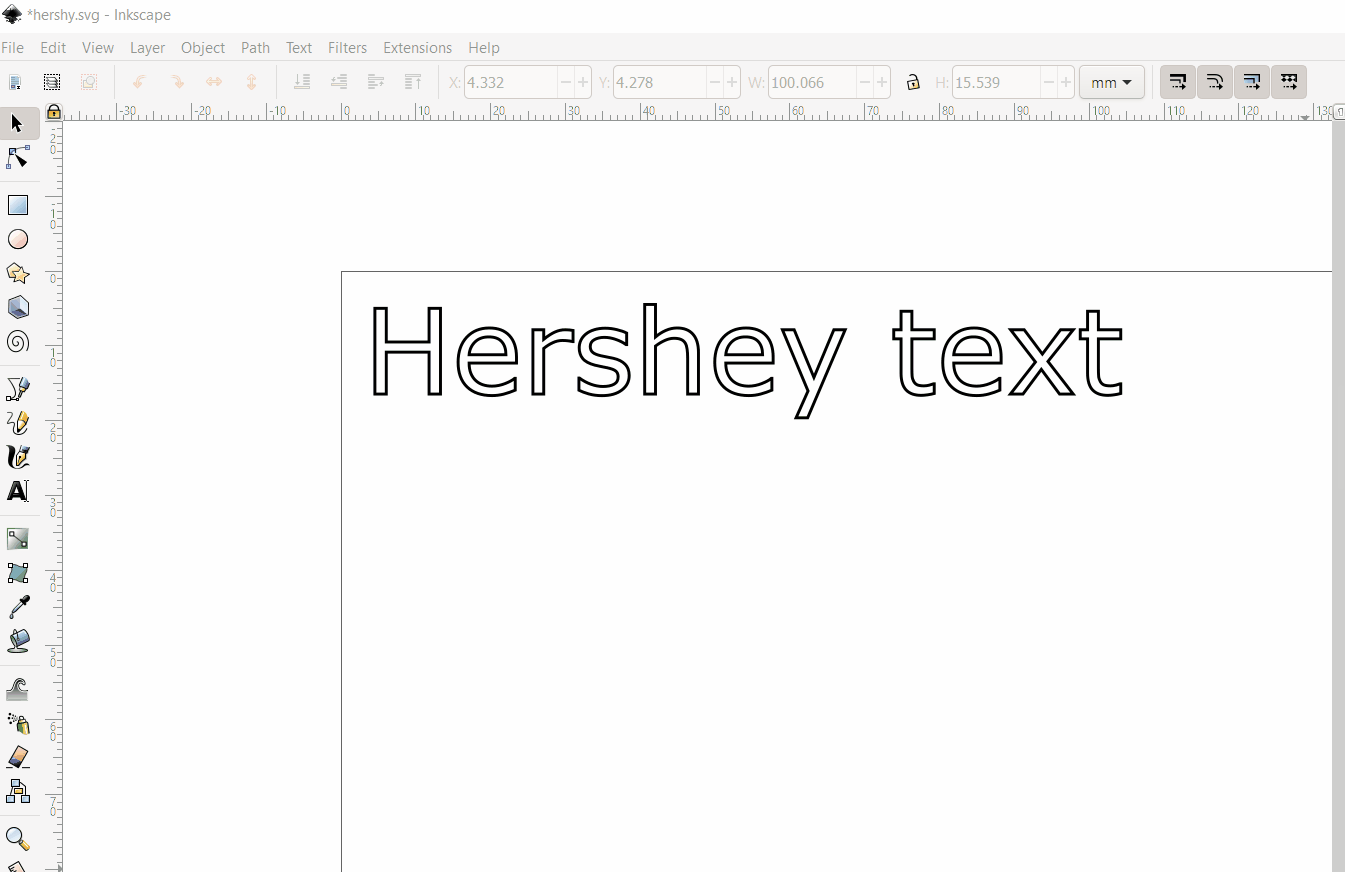Open the Filters menu

point(347,48)
